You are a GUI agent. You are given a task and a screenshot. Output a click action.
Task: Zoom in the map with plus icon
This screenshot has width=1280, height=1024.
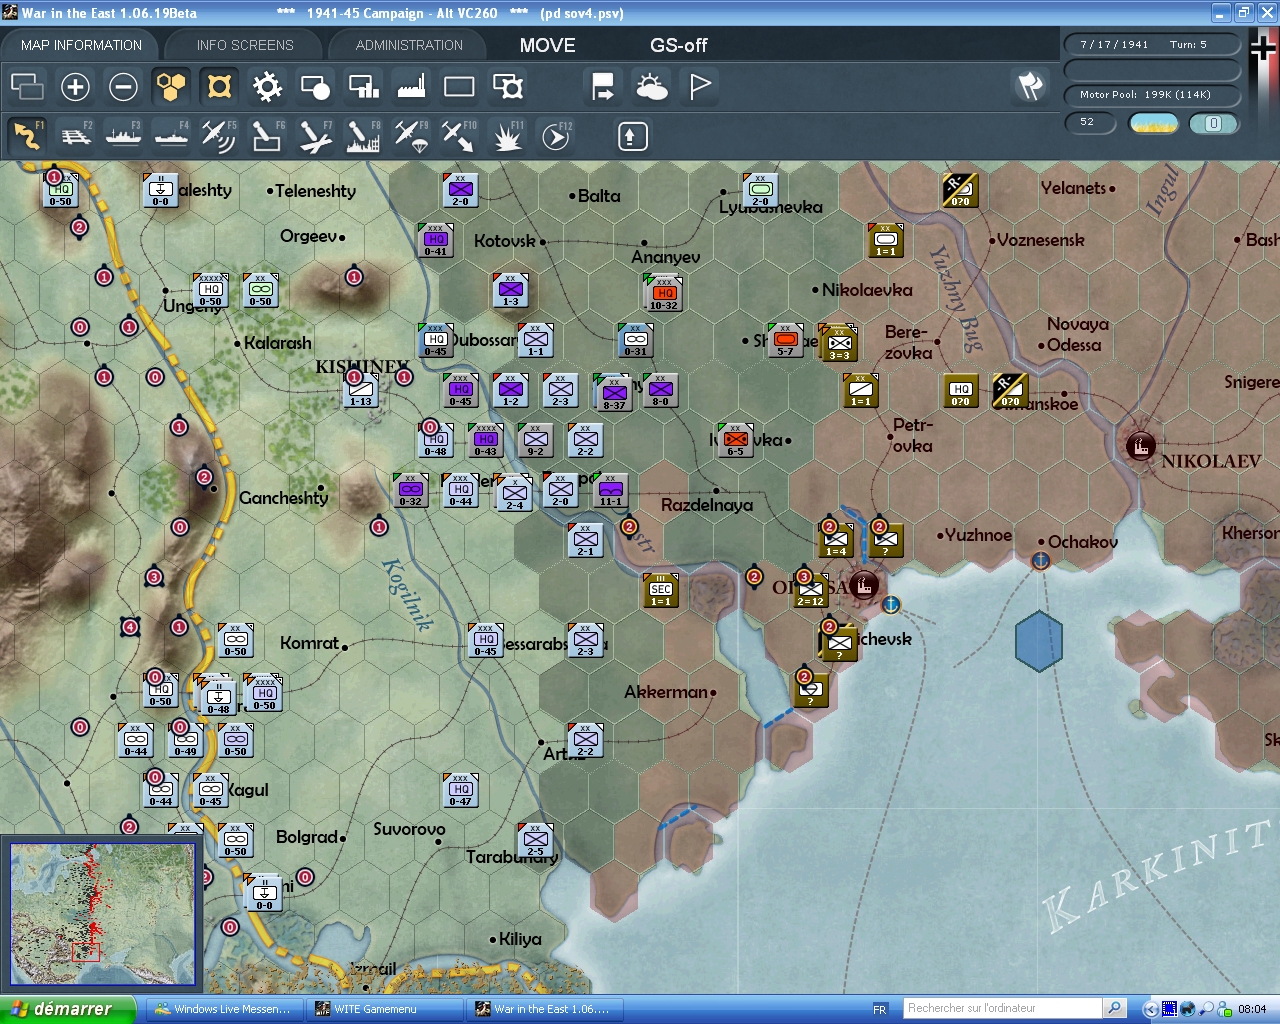pyautogui.click(x=75, y=87)
